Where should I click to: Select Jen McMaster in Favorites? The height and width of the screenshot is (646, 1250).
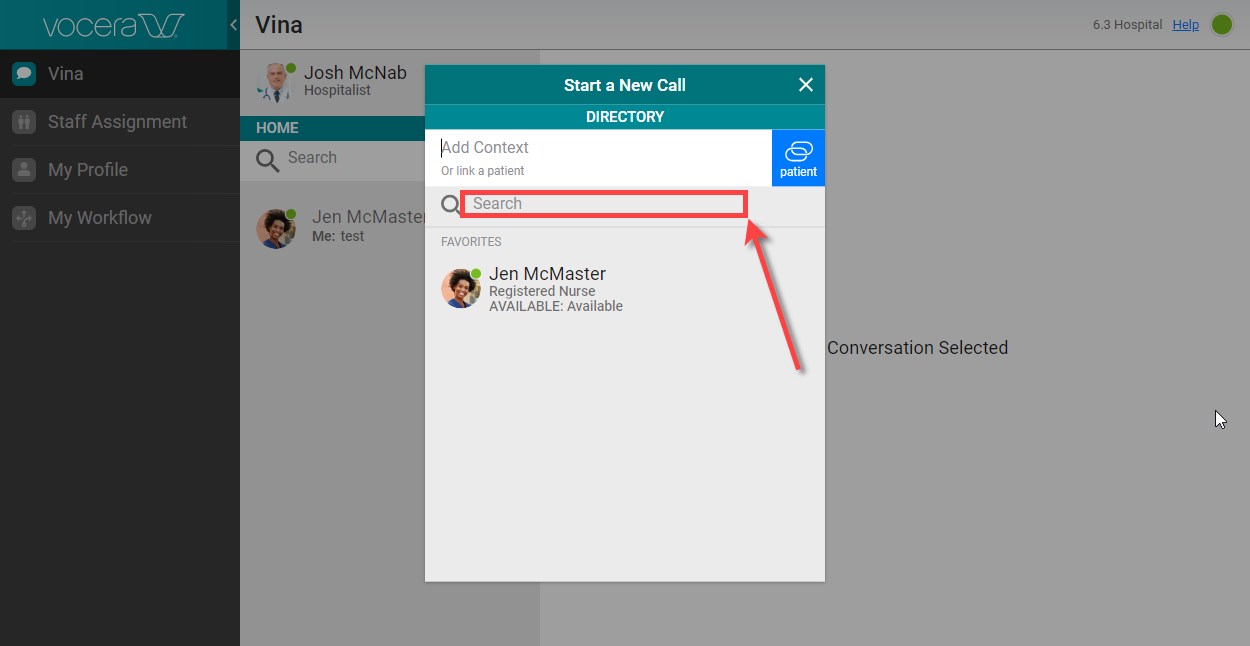tap(625, 289)
